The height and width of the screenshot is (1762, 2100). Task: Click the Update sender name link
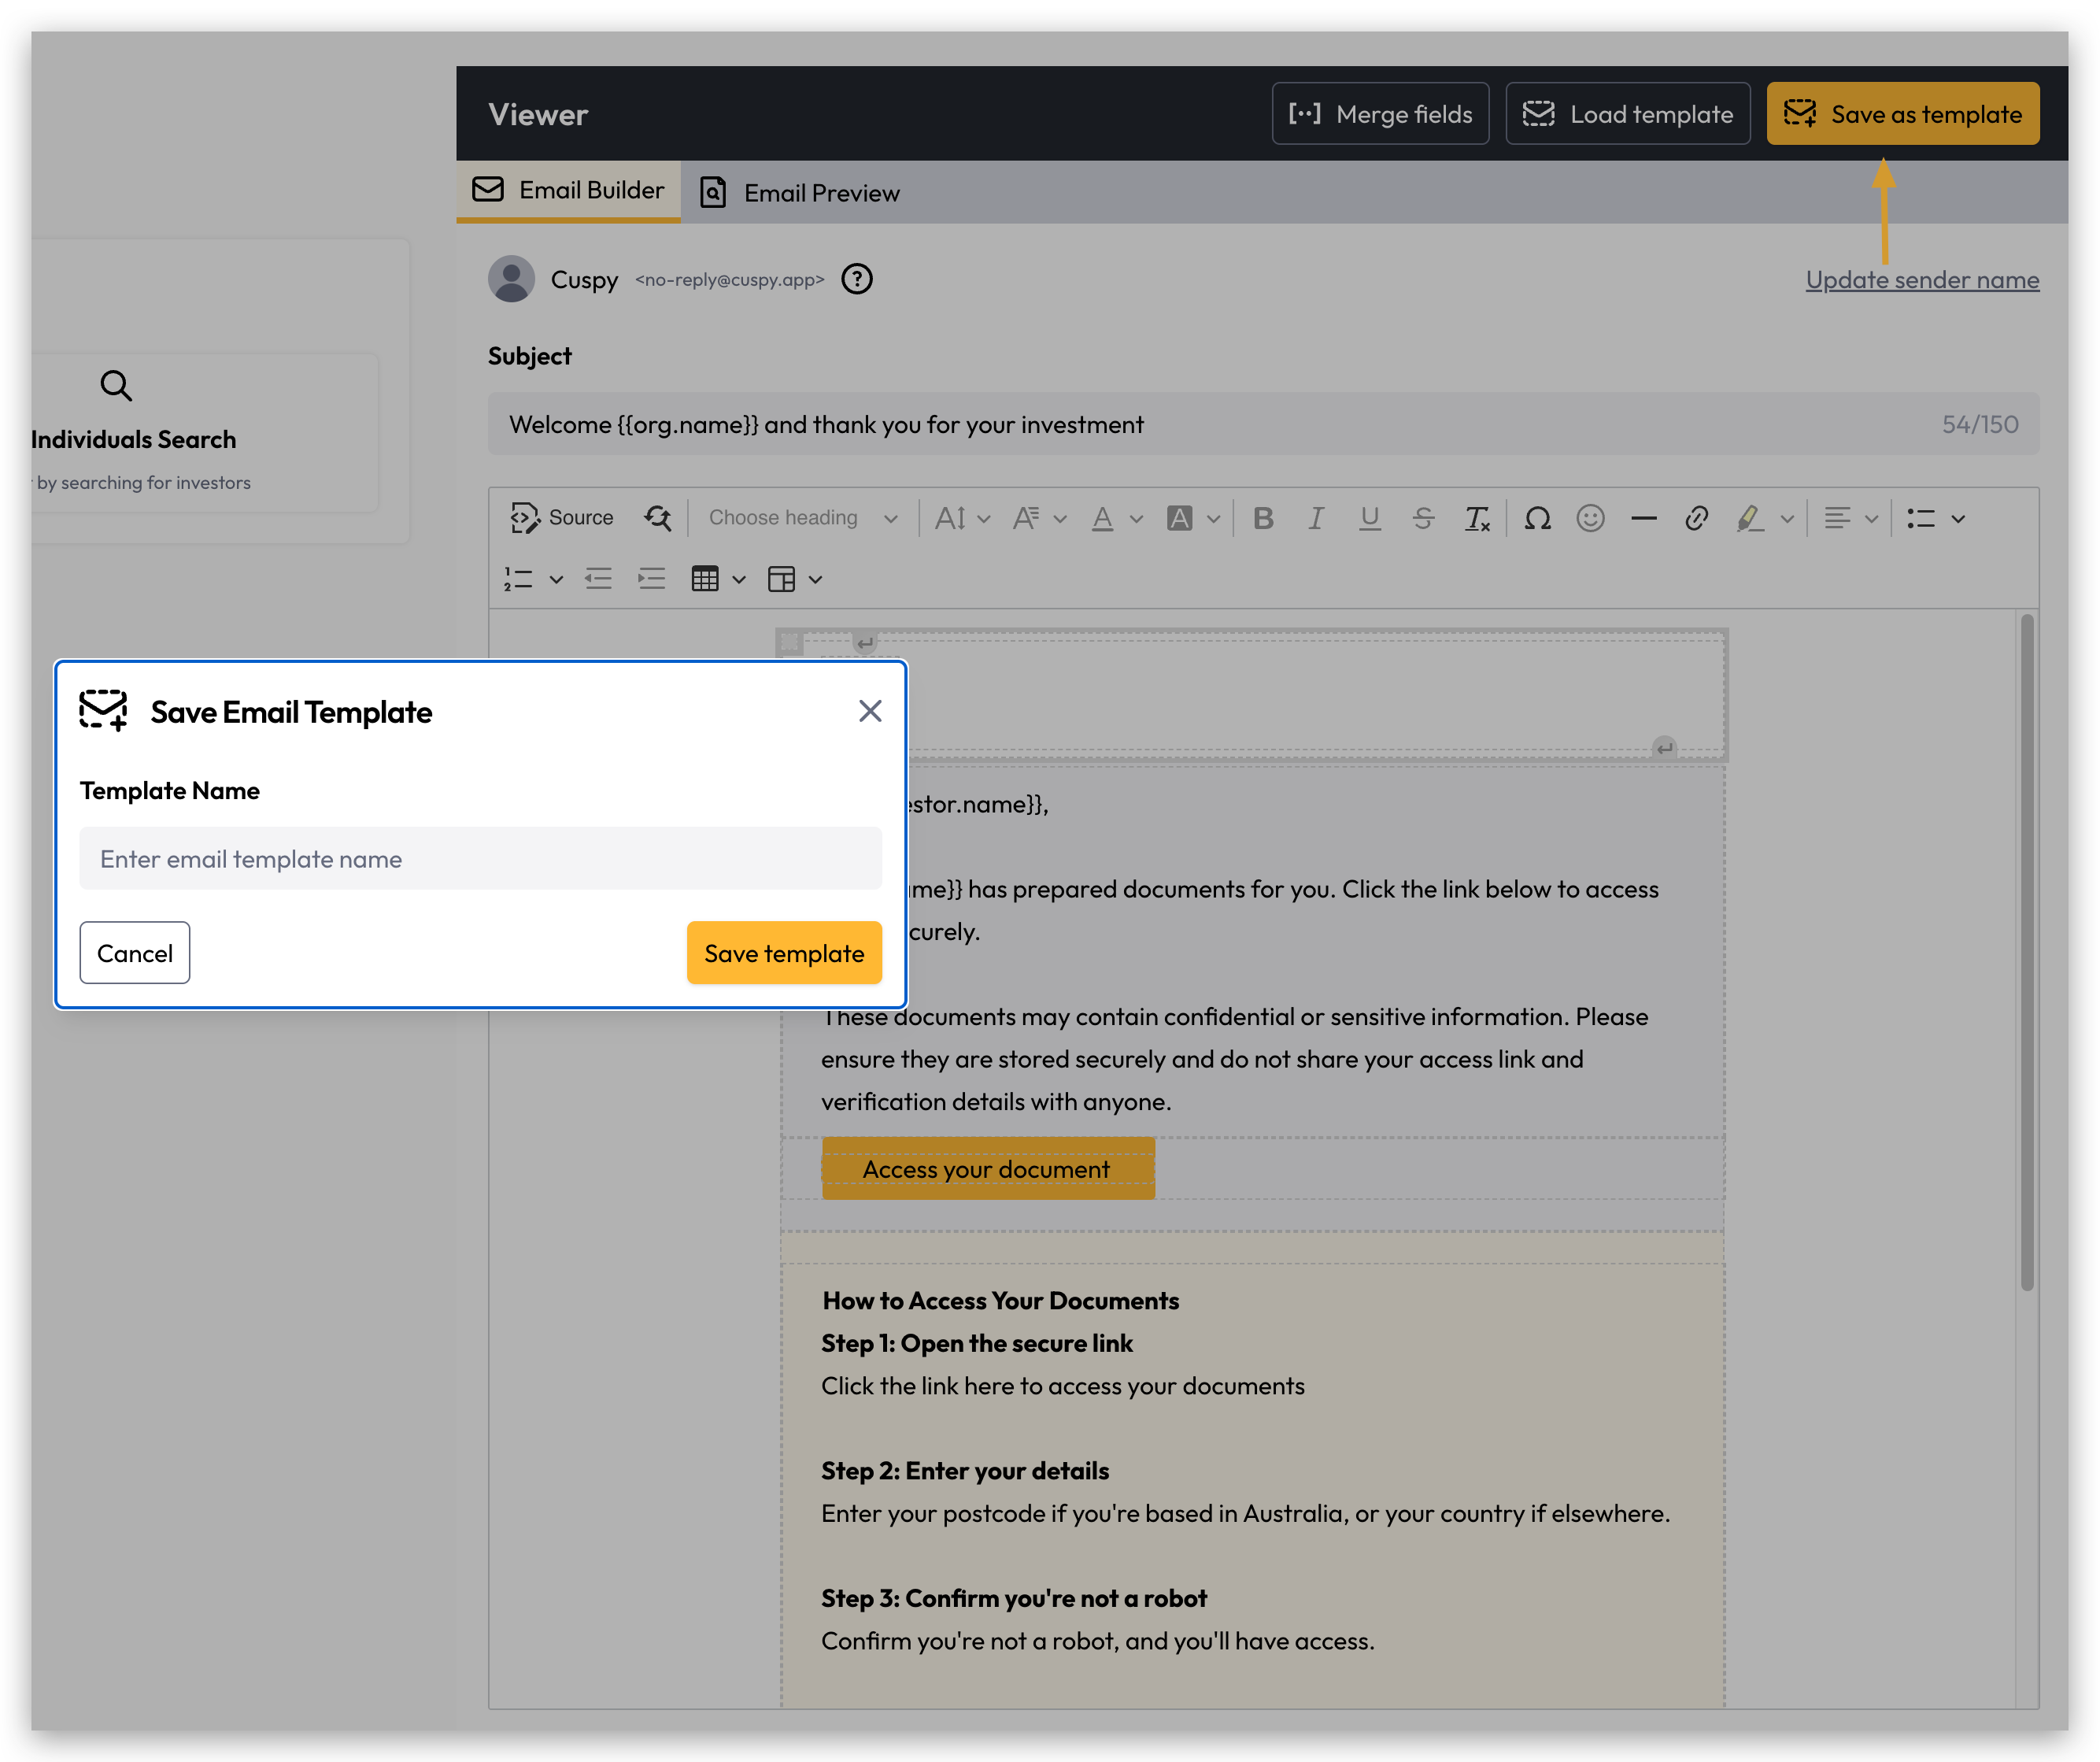point(1922,280)
